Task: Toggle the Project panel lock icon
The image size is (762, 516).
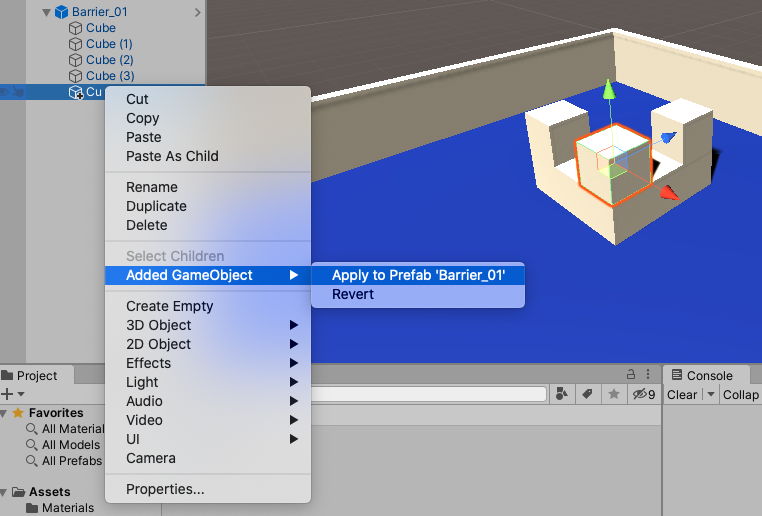Action: [631, 374]
